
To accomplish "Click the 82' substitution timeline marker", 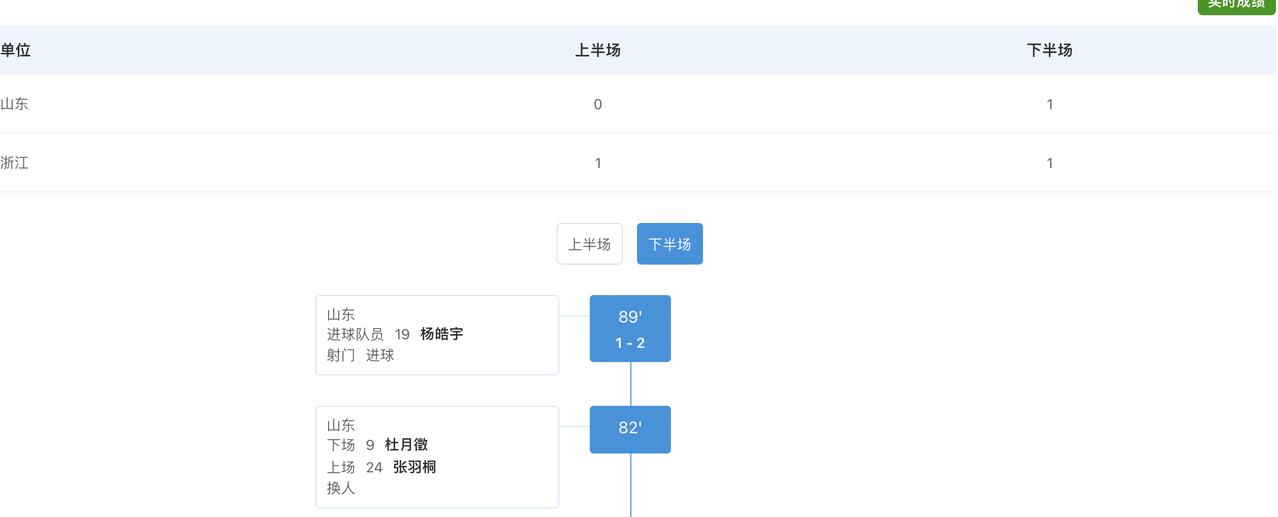I will pos(630,429).
